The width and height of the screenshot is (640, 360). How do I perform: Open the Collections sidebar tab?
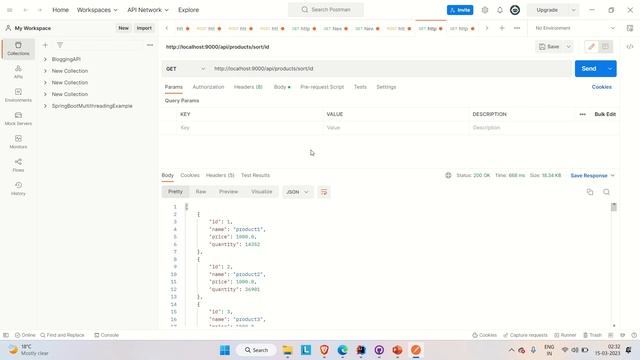tap(18, 48)
